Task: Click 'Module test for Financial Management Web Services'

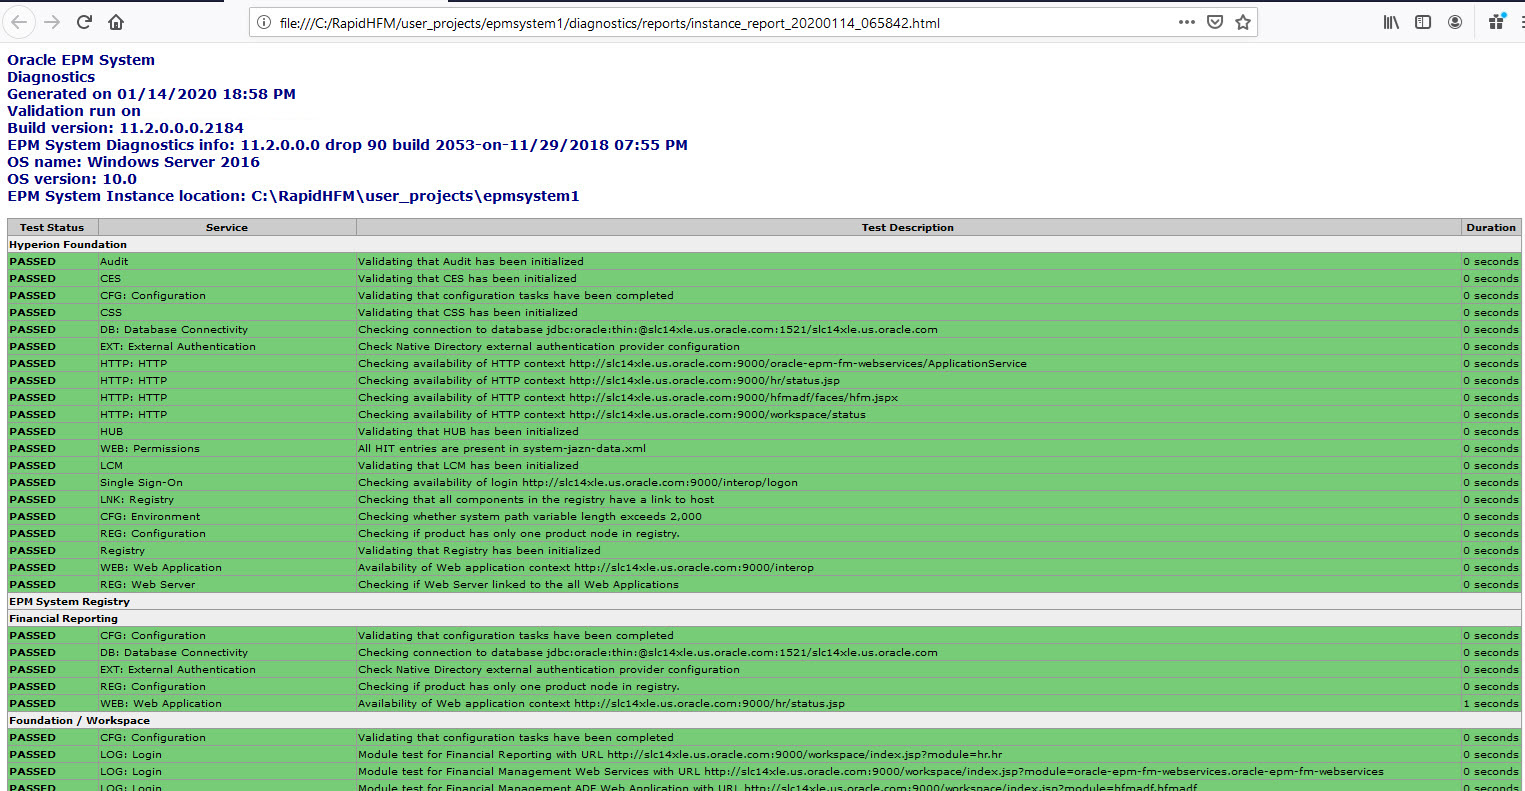Action: (871, 771)
